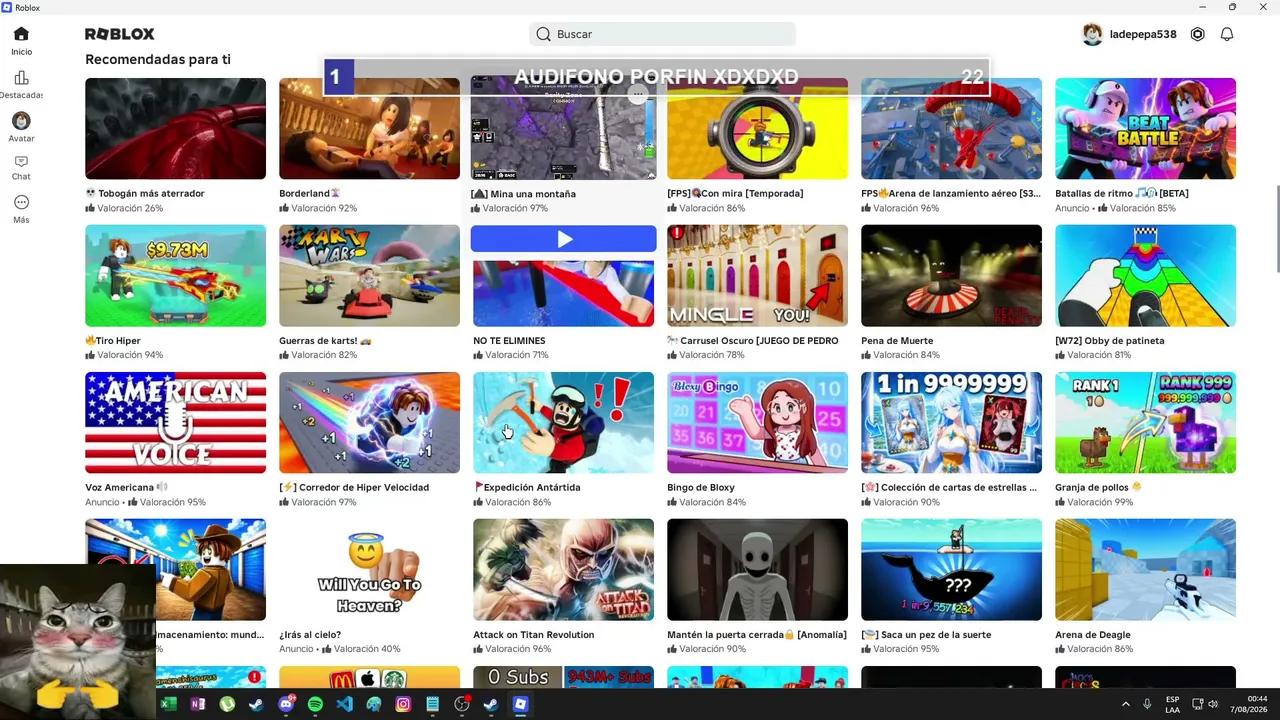Open the 1 in 9999999 cards thumbnail

tap(951, 423)
